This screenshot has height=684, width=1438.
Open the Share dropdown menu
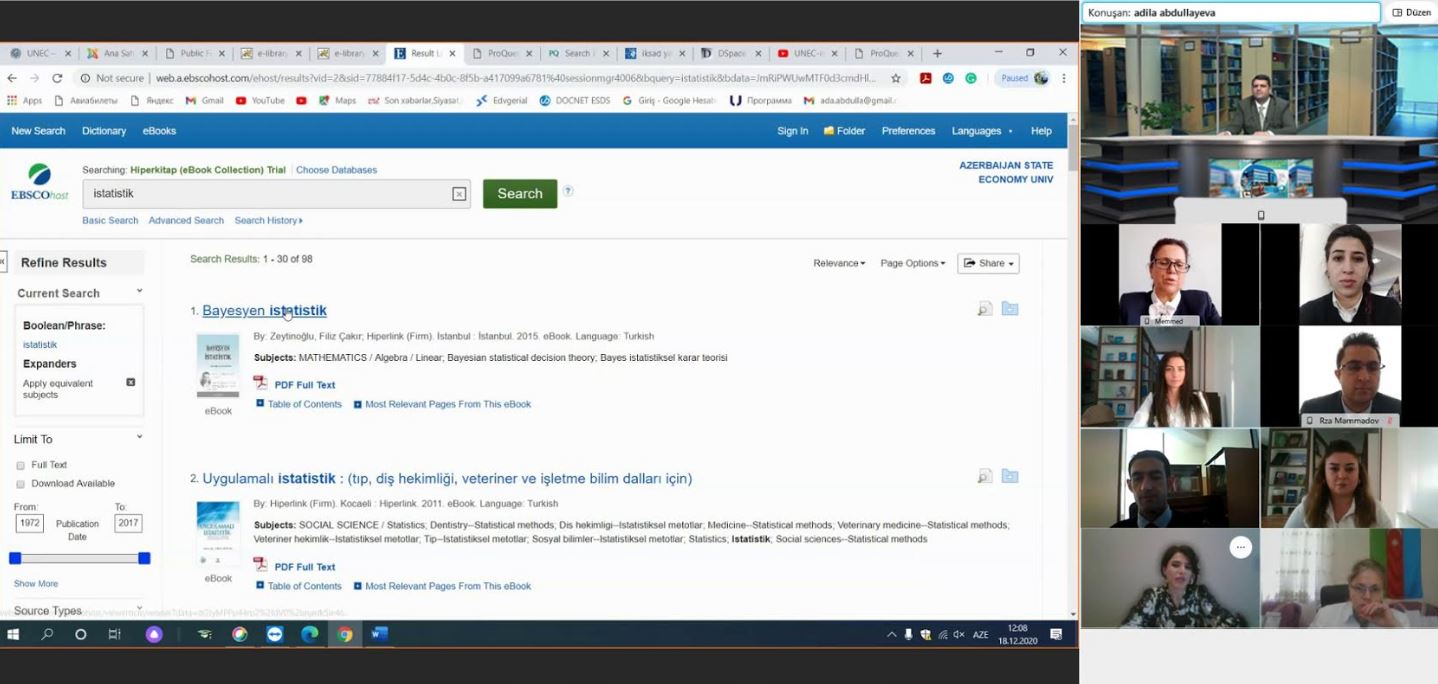pos(988,263)
